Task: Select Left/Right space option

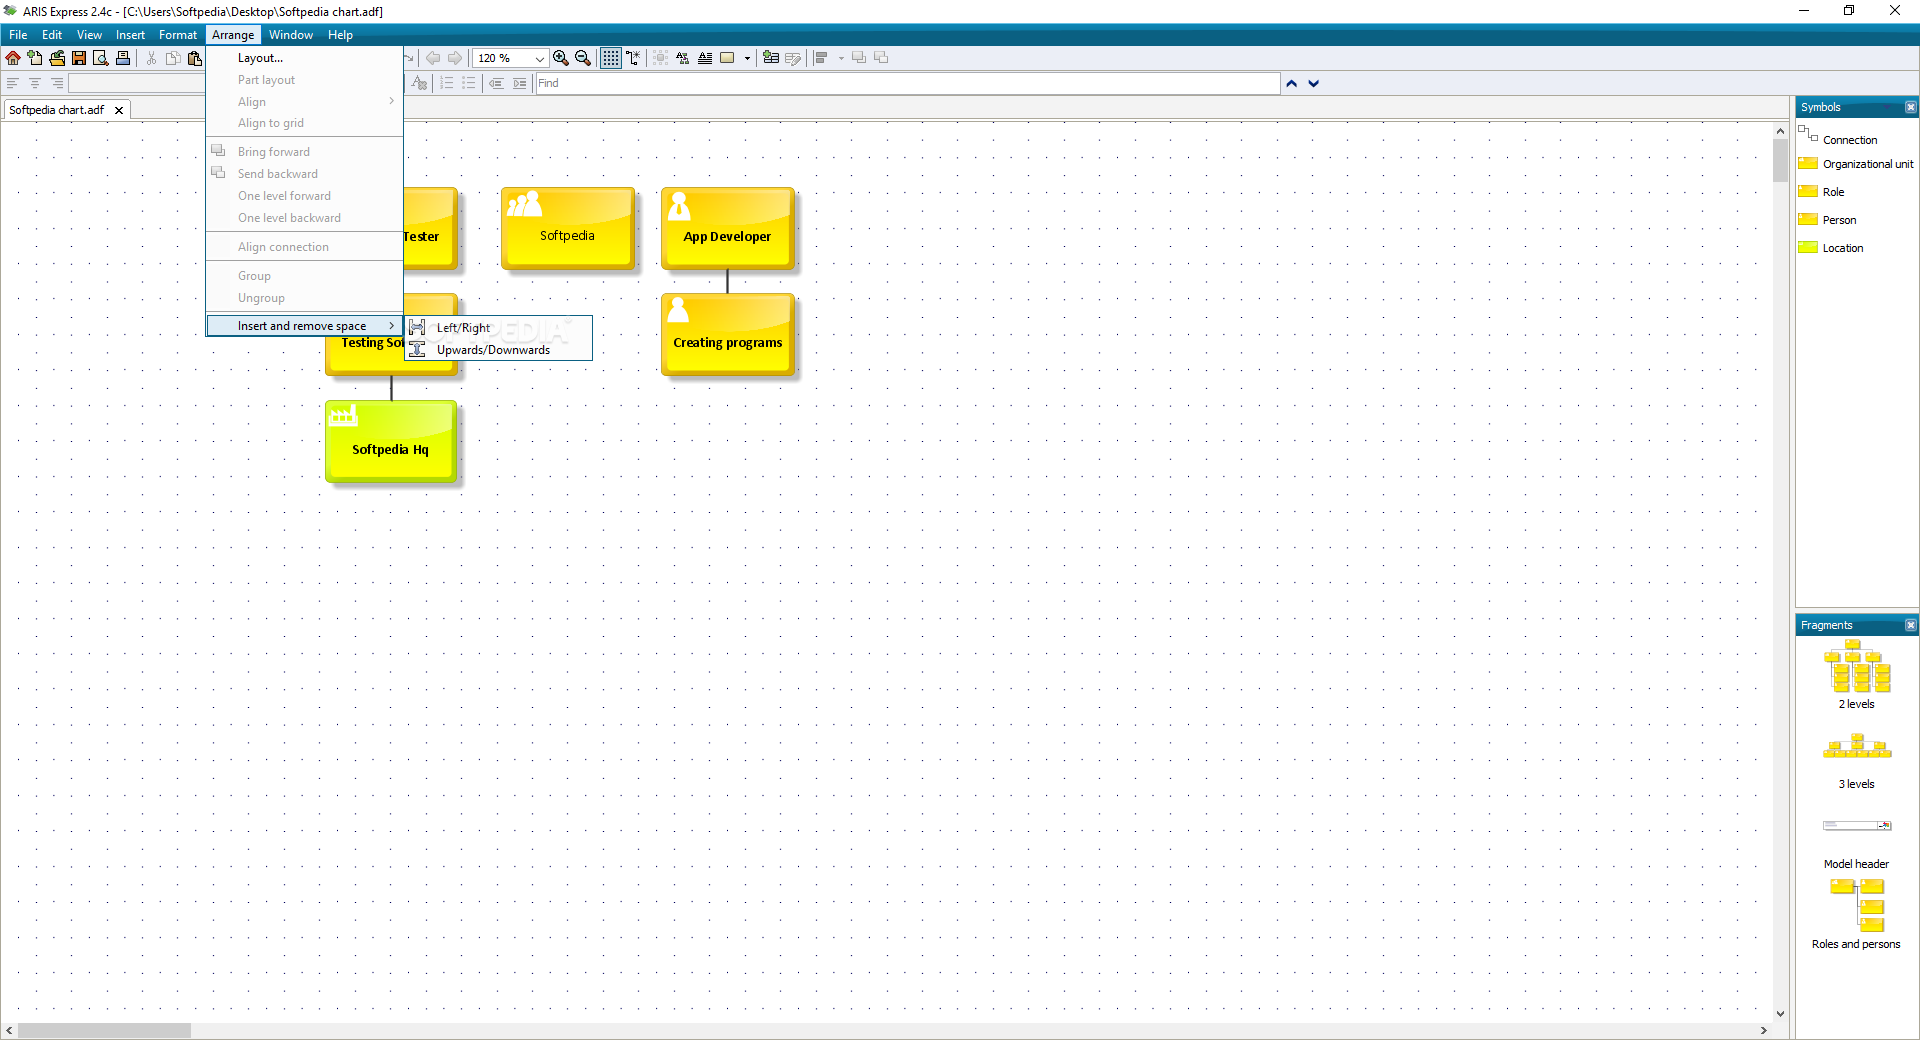Action: pyautogui.click(x=498, y=328)
